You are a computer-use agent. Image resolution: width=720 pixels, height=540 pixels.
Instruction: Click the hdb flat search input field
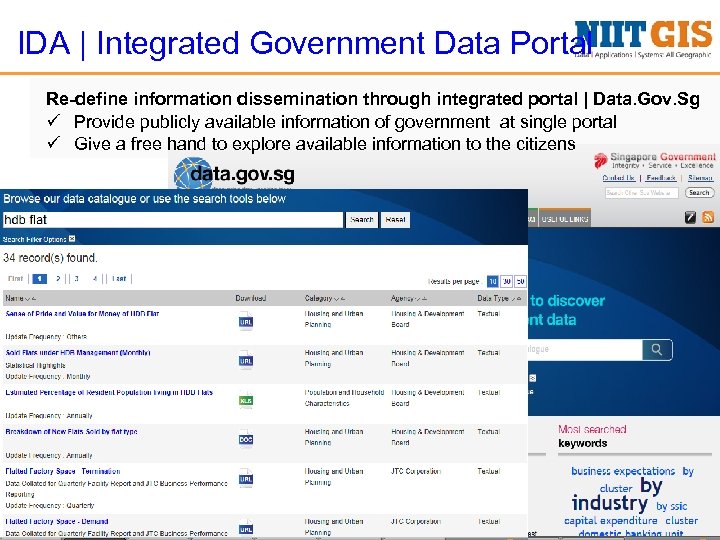point(173,219)
